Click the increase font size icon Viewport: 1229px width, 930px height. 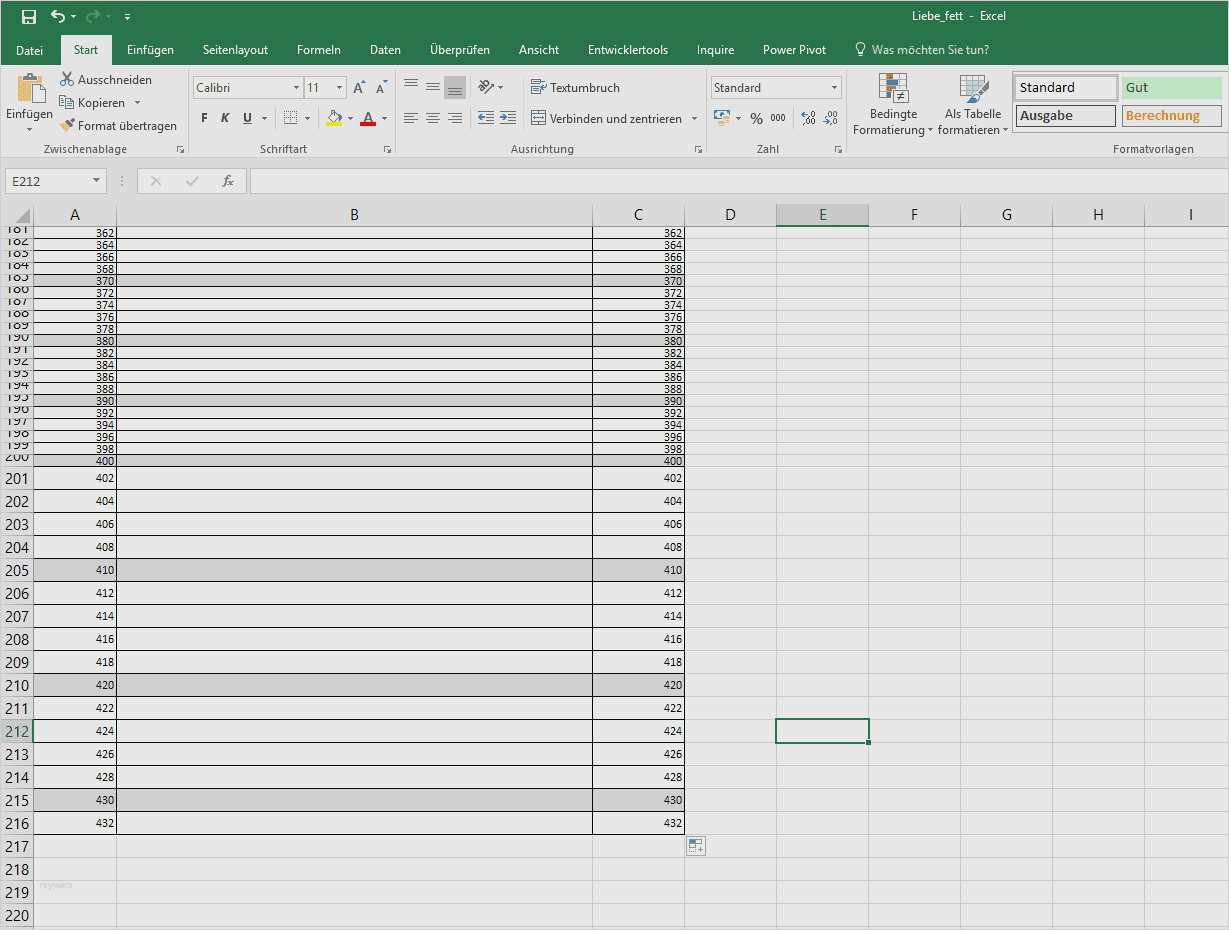pos(359,88)
